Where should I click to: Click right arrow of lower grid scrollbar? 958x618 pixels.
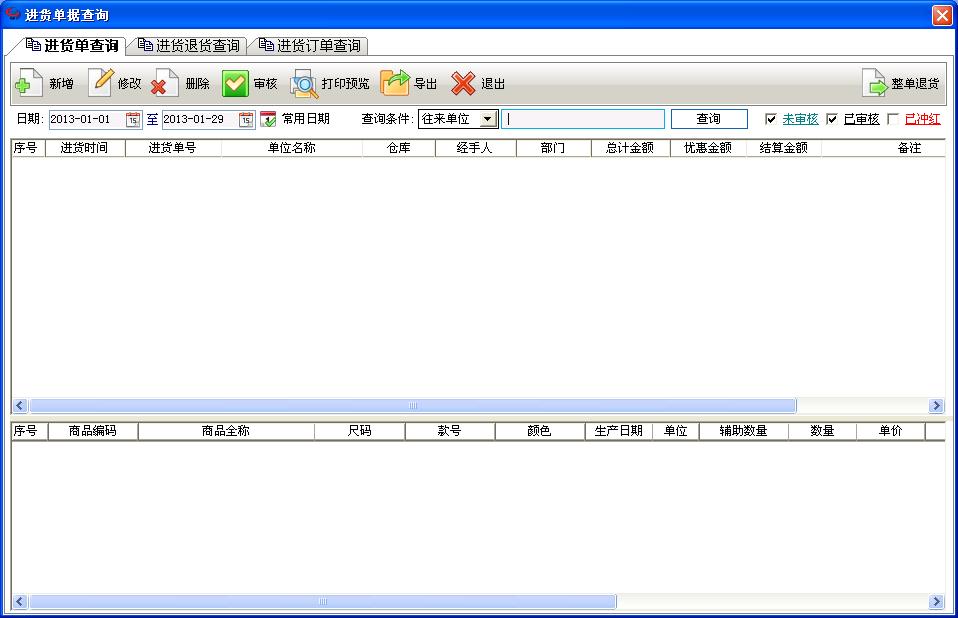click(936, 602)
